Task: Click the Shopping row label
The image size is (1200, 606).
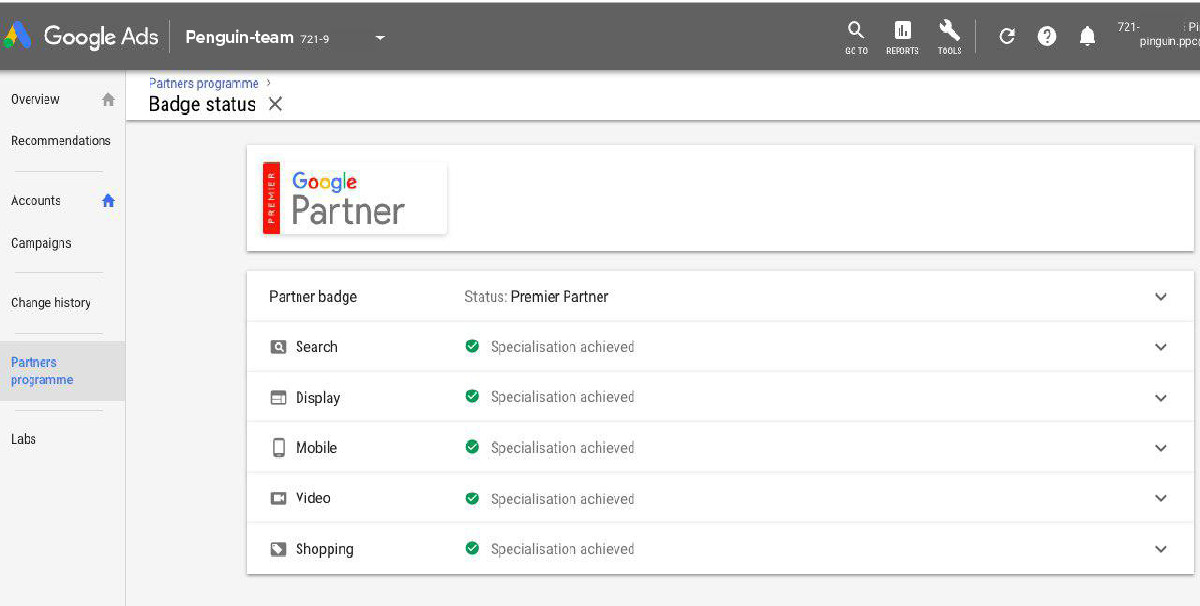Action: point(325,549)
